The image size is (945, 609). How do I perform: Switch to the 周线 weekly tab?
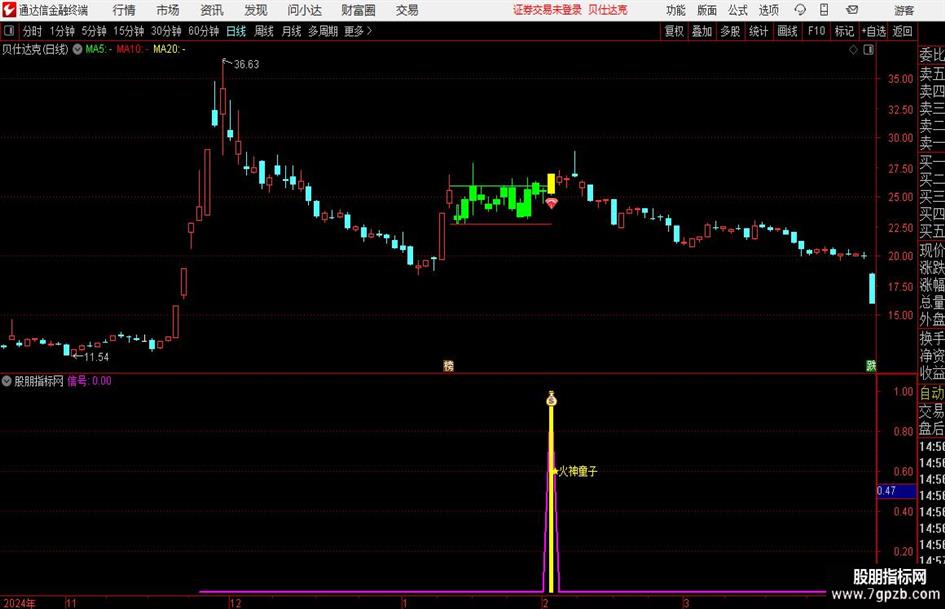264,31
